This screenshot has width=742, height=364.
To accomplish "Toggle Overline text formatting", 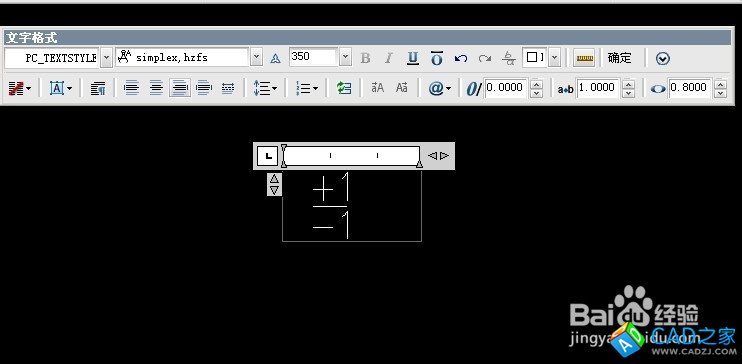I will pyautogui.click(x=436, y=58).
